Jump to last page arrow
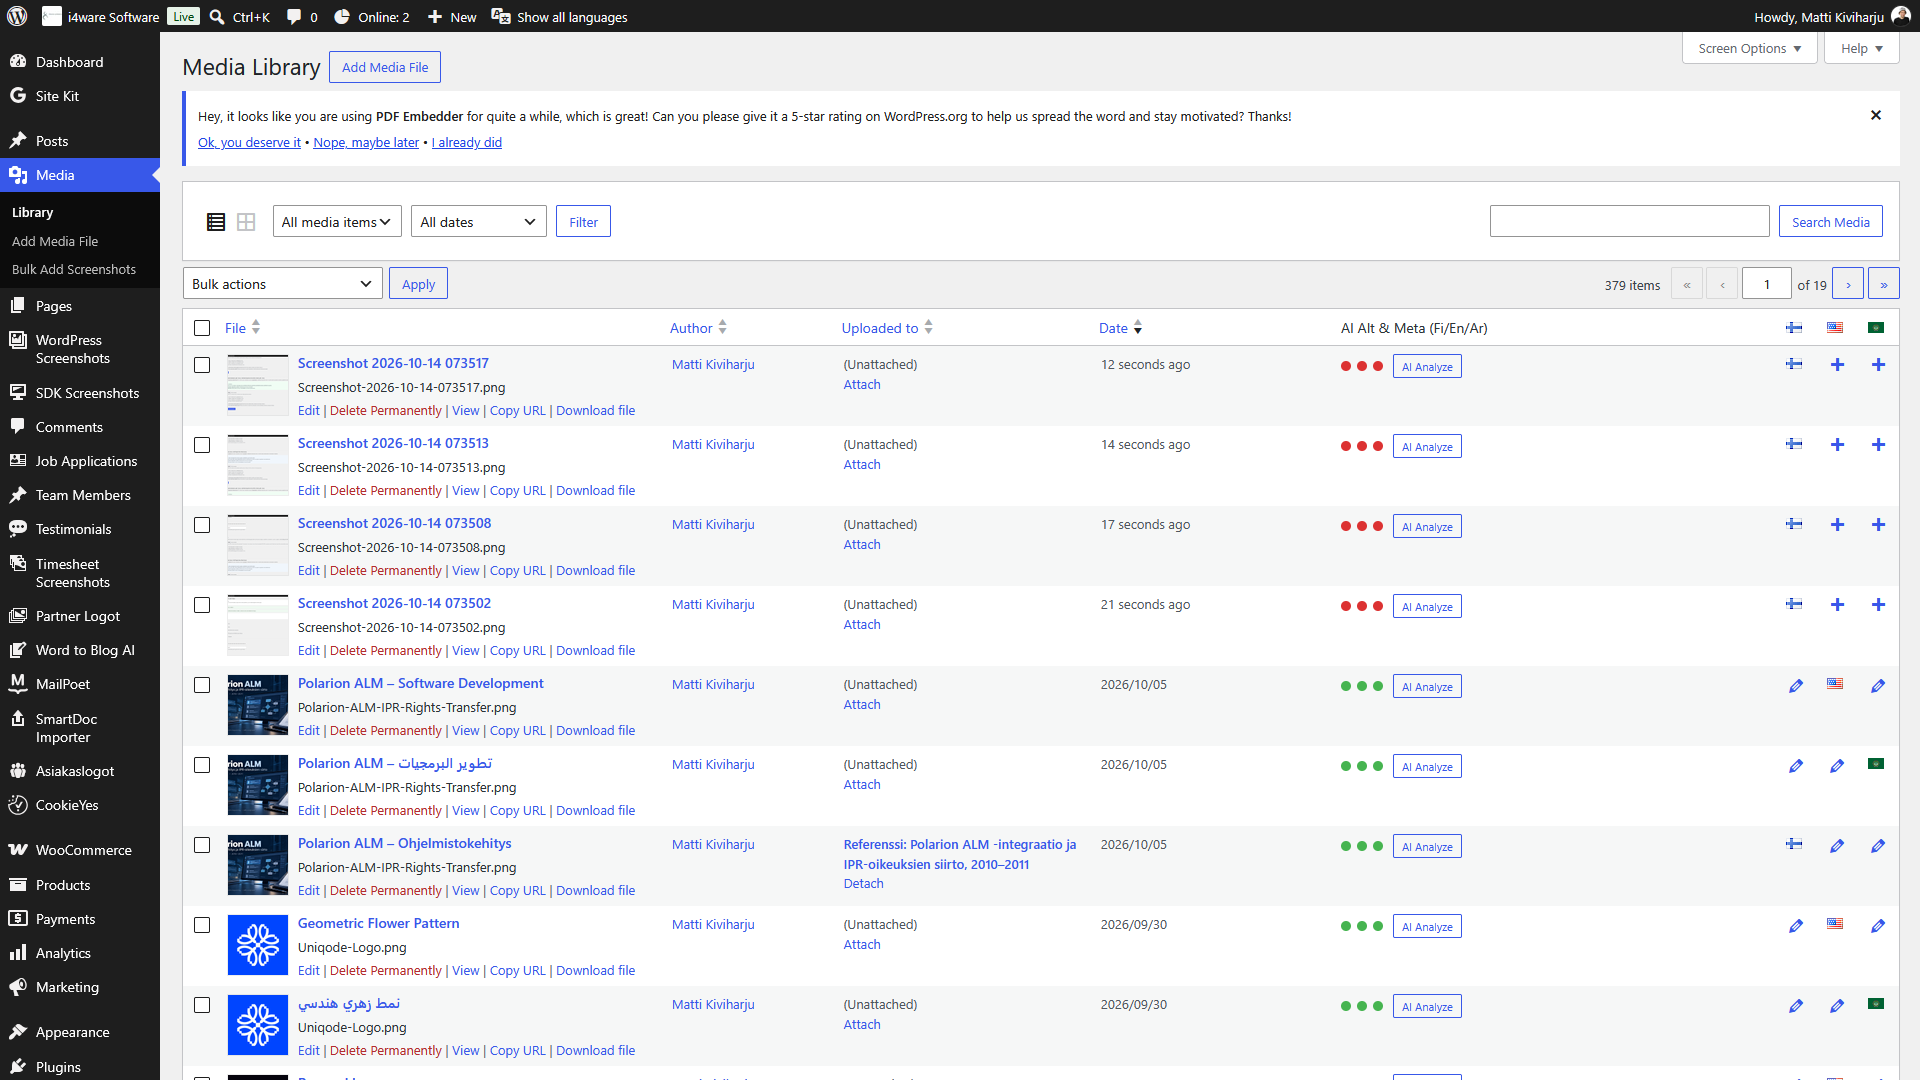 pyautogui.click(x=1884, y=284)
